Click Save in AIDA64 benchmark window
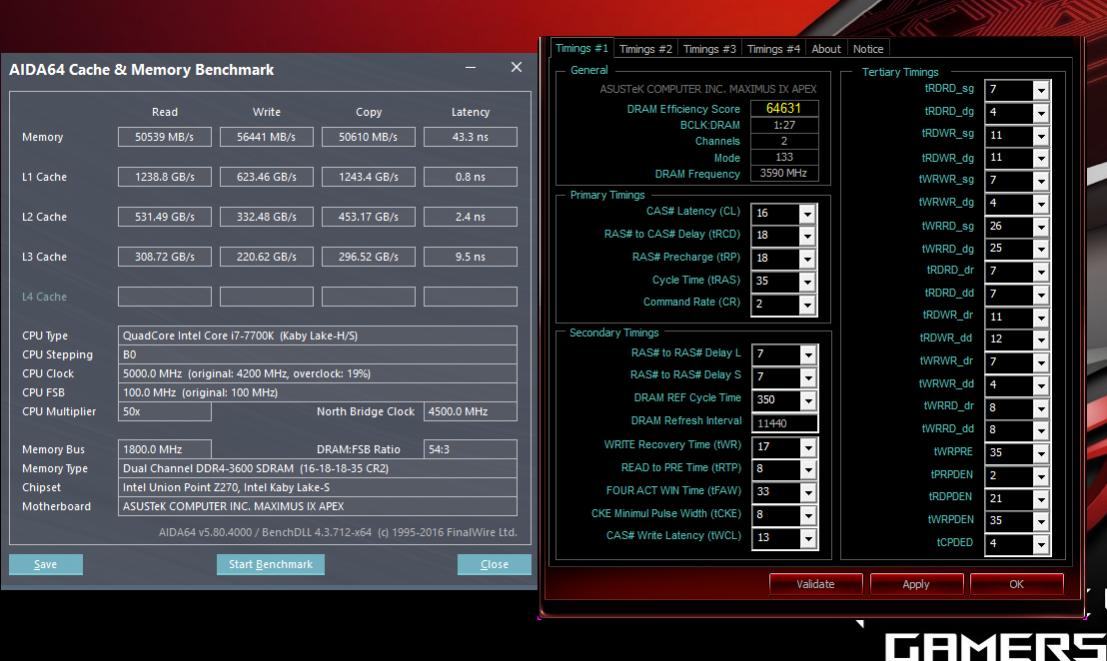 coord(46,564)
